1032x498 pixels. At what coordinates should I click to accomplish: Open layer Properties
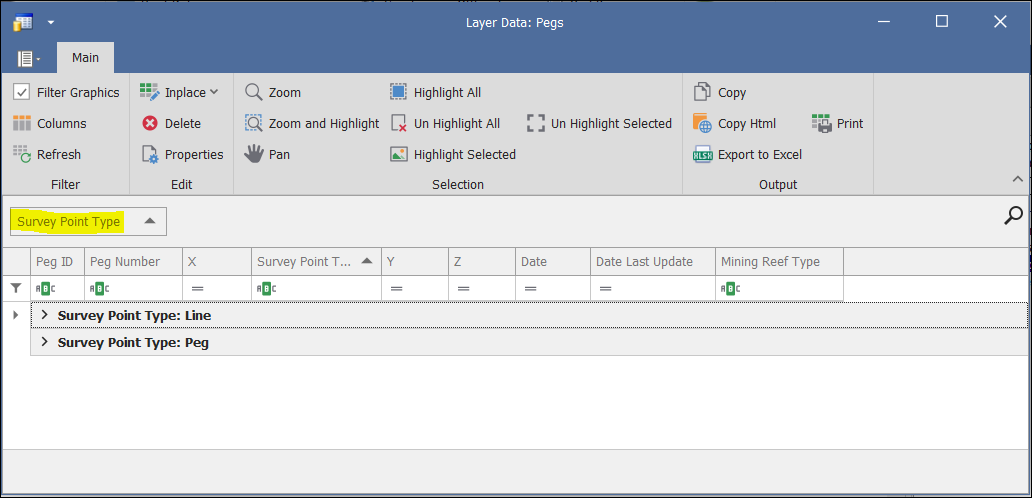click(182, 154)
